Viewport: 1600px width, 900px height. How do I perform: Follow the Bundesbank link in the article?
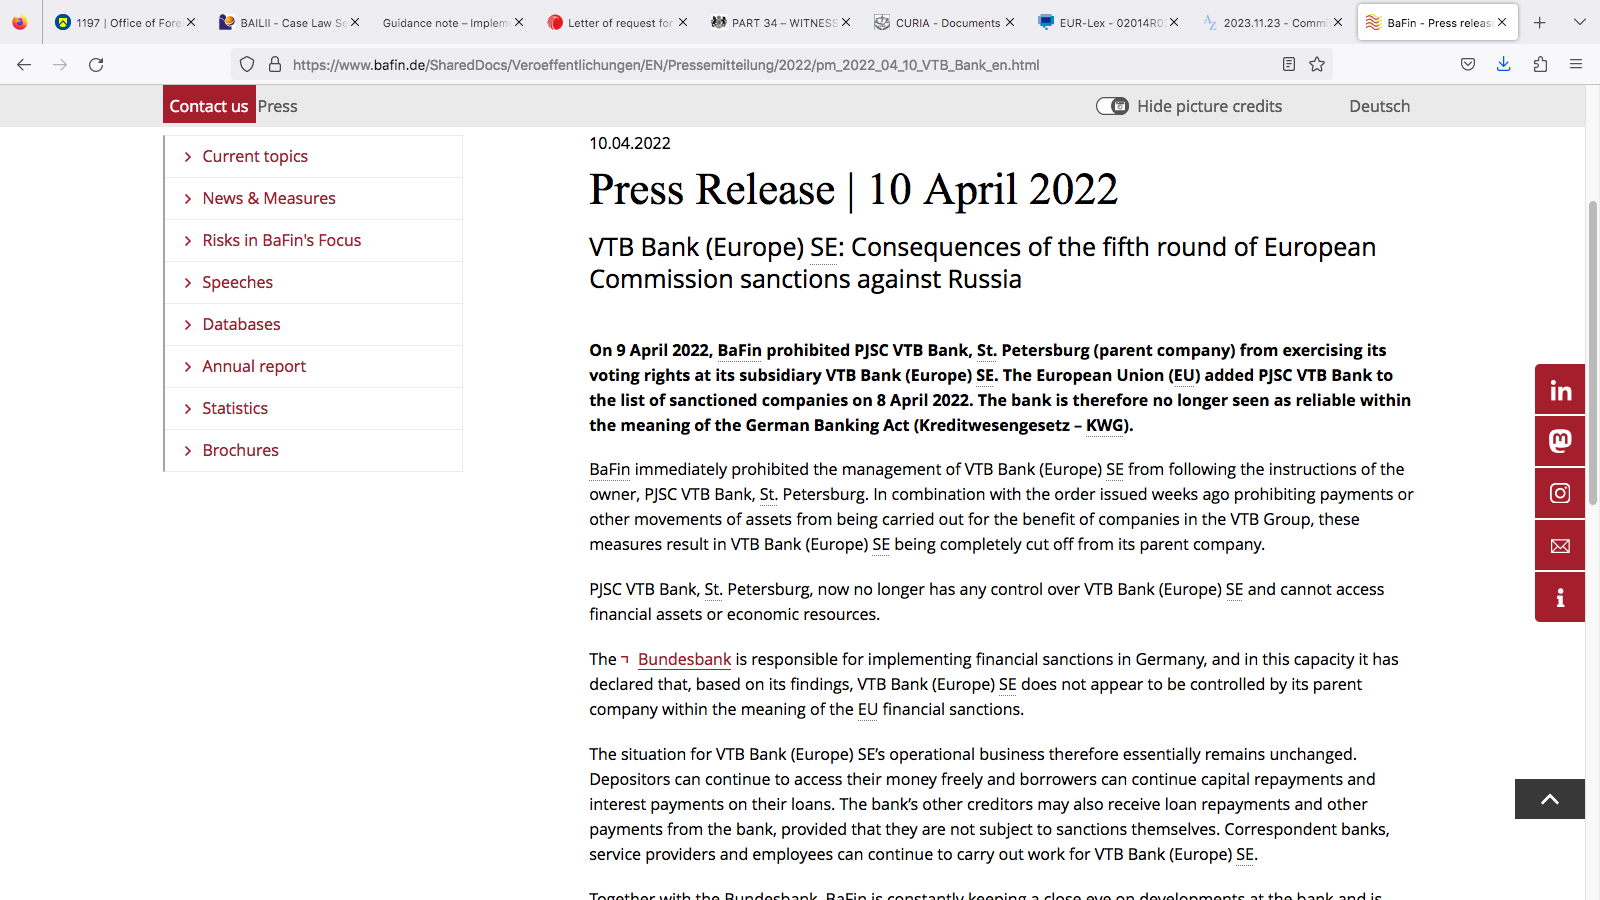tap(684, 660)
